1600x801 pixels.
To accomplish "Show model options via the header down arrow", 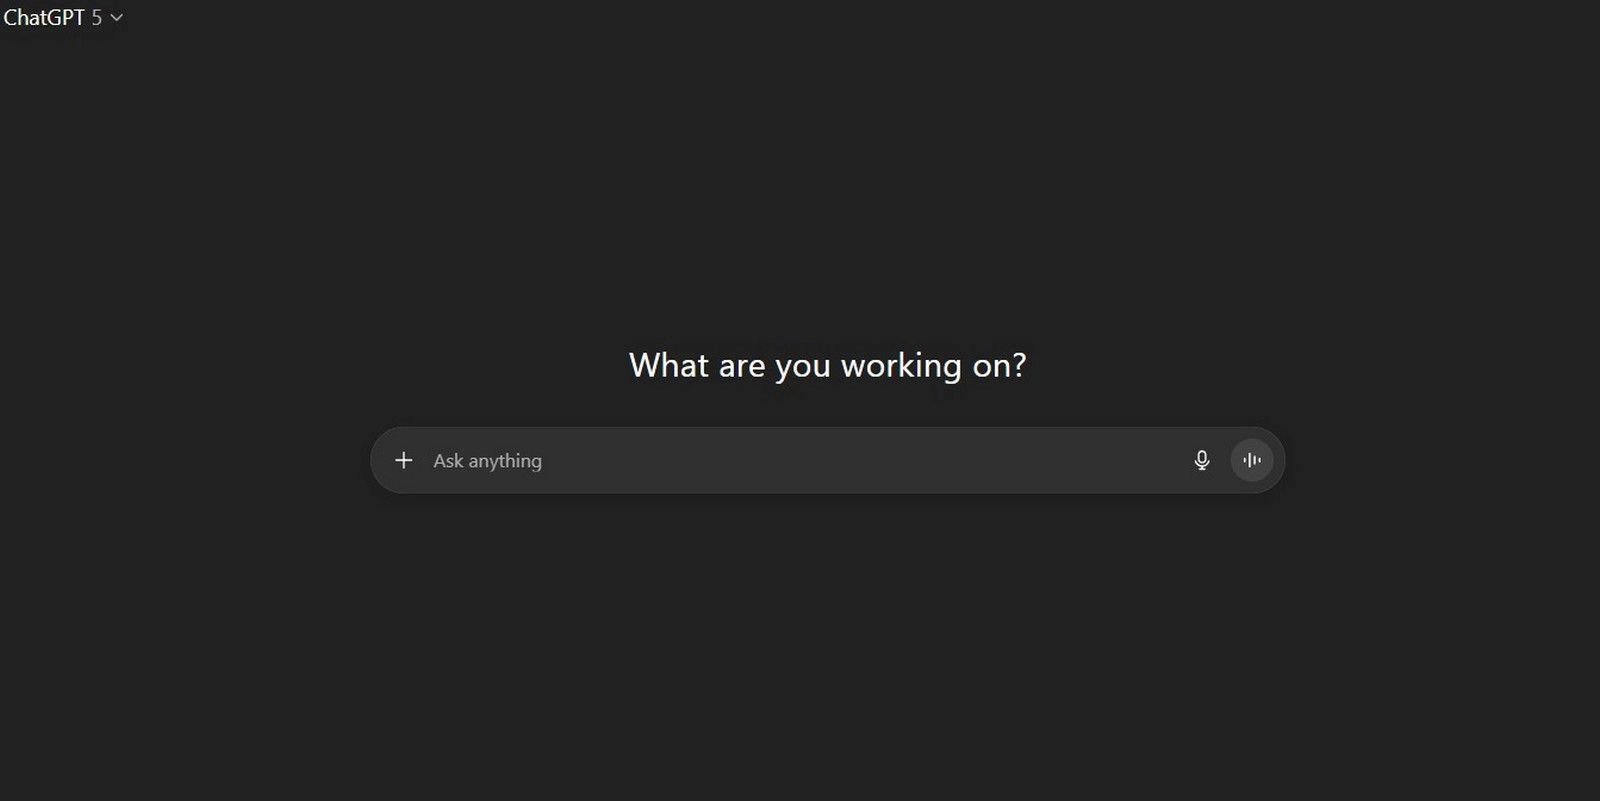I will coord(116,18).
